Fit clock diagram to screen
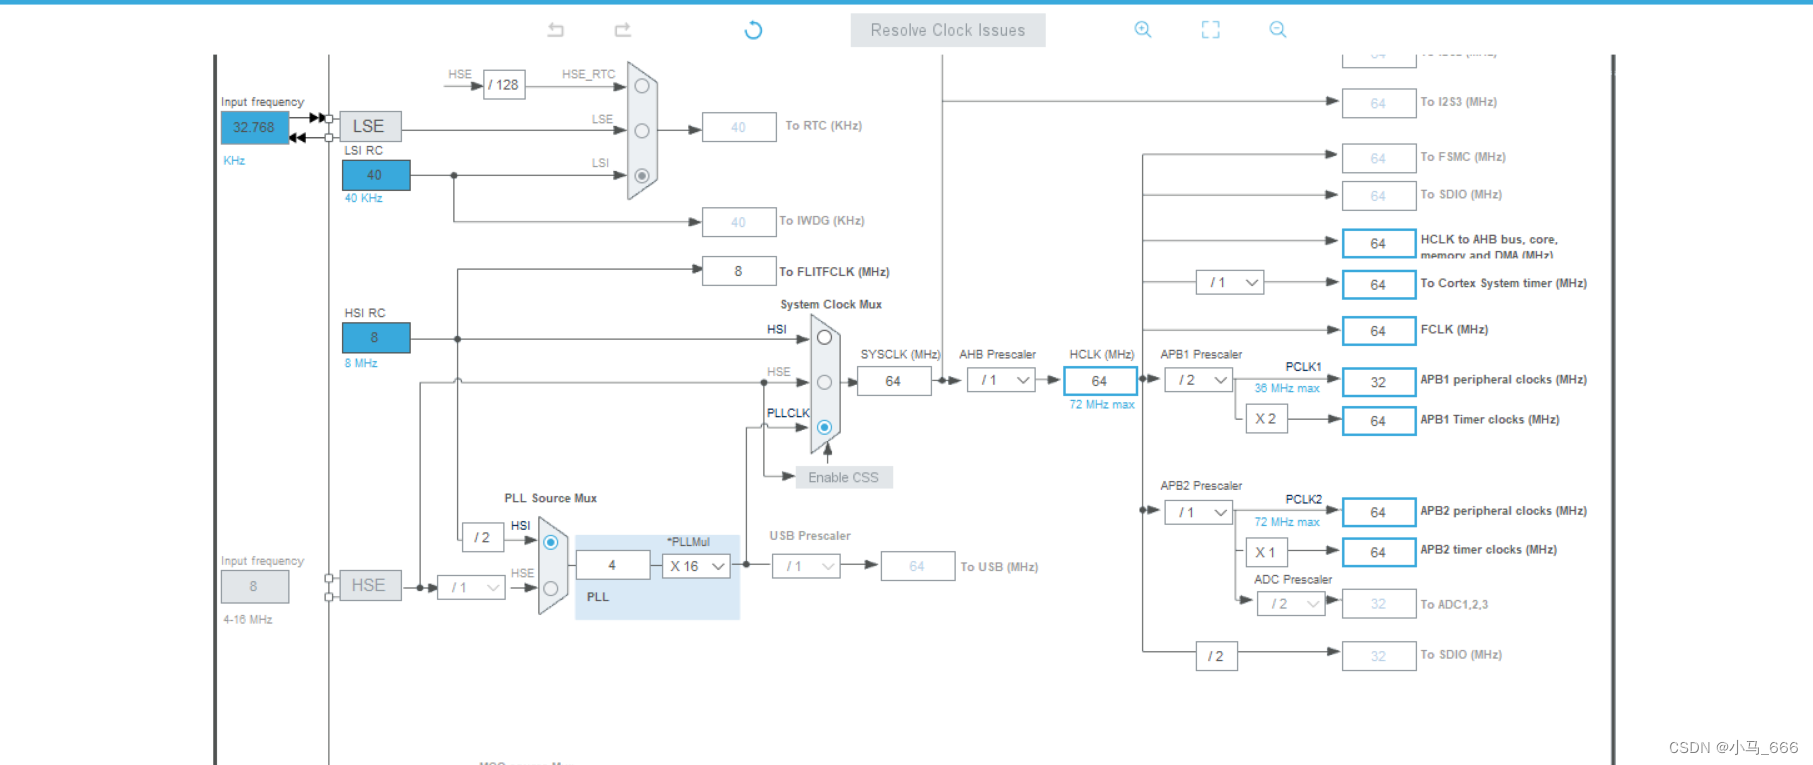 pyautogui.click(x=1210, y=30)
